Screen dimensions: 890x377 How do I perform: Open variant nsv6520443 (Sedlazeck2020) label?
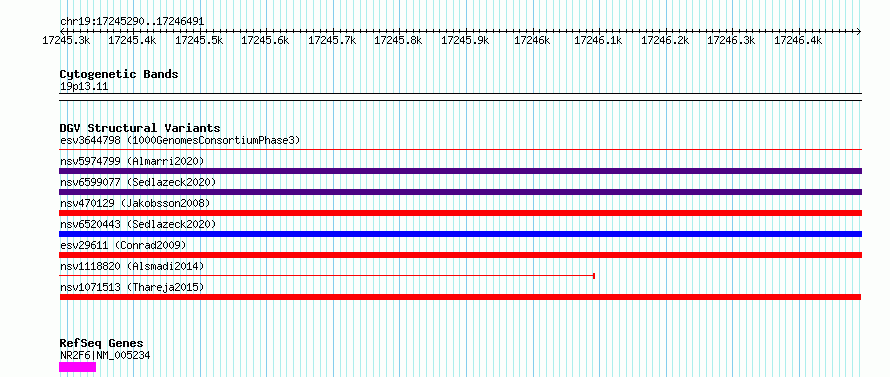(138, 224)
